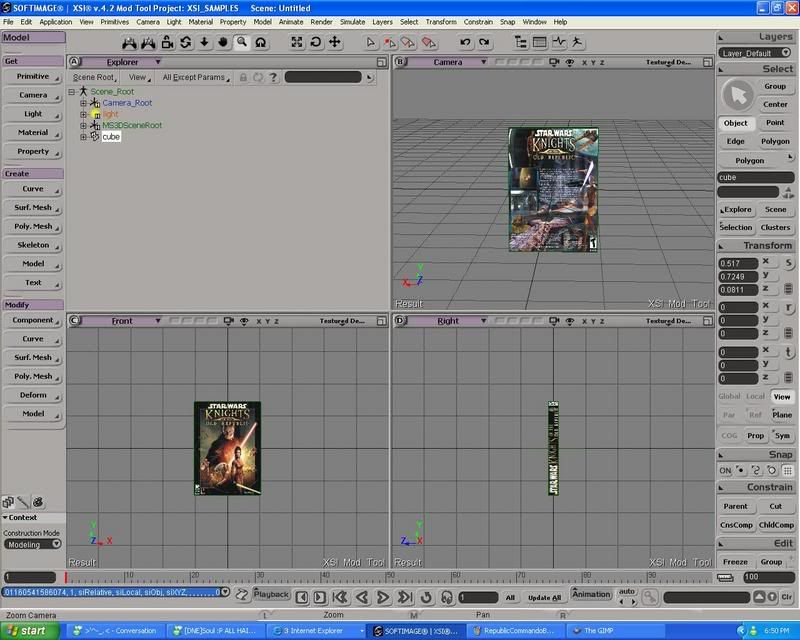Toggle eye icon in Camera viewport header
The width and height of the screenshot is (800, 640).
point(569,62)
